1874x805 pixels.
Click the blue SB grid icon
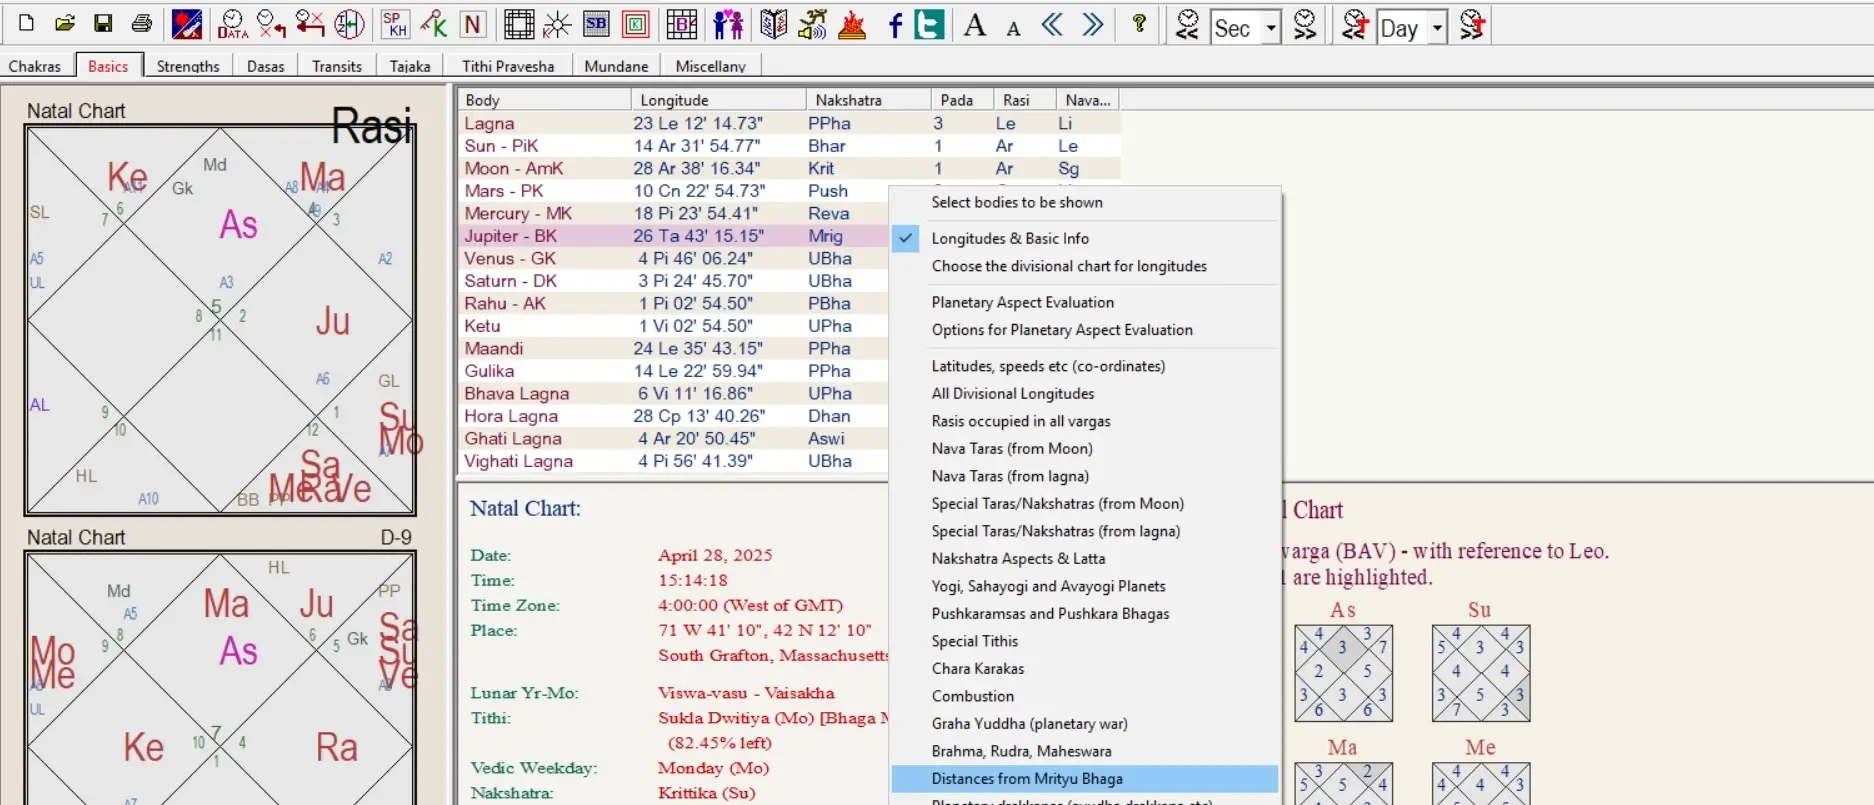click(596, 25)
